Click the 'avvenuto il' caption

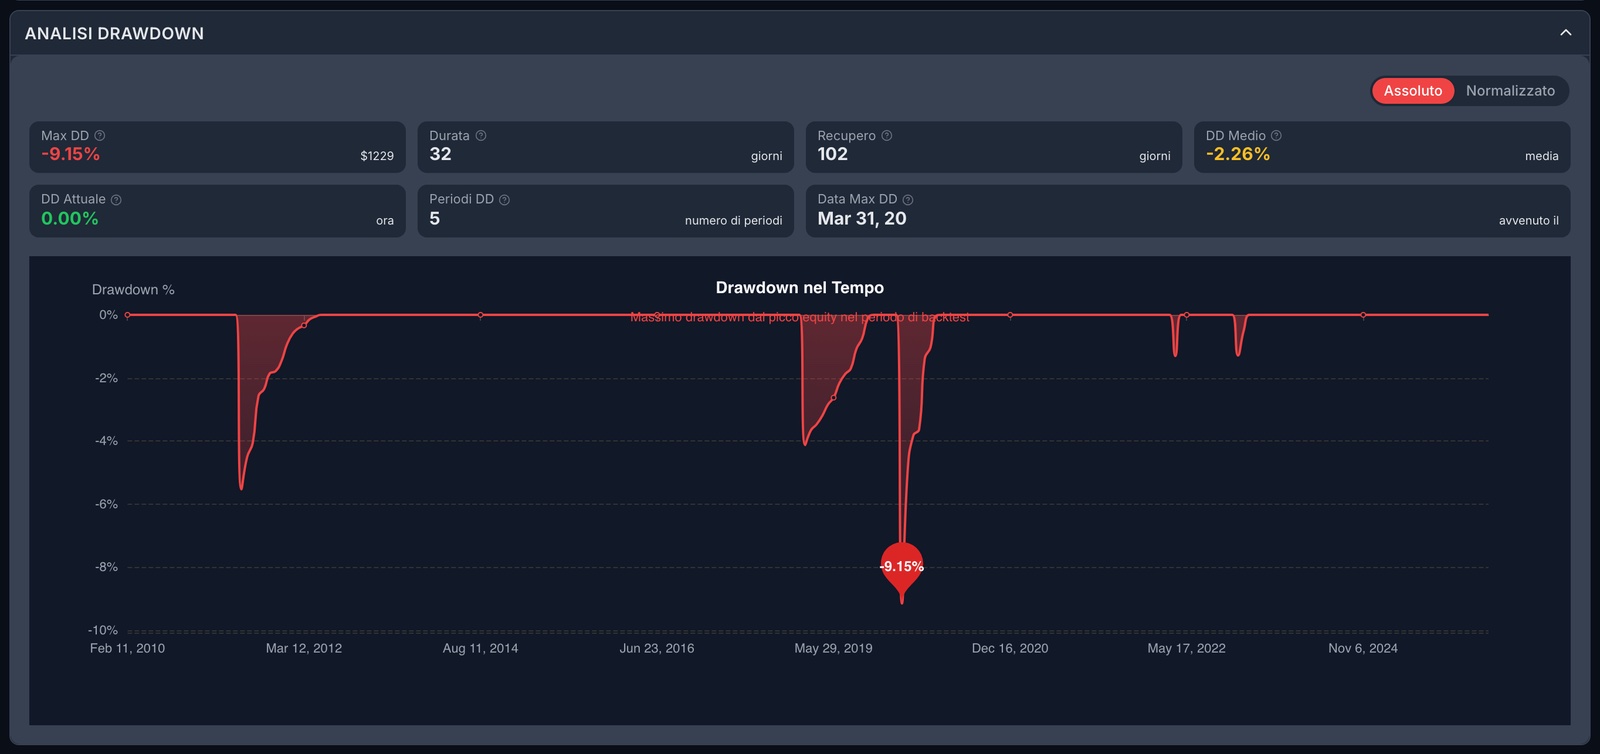[1528, 221]
